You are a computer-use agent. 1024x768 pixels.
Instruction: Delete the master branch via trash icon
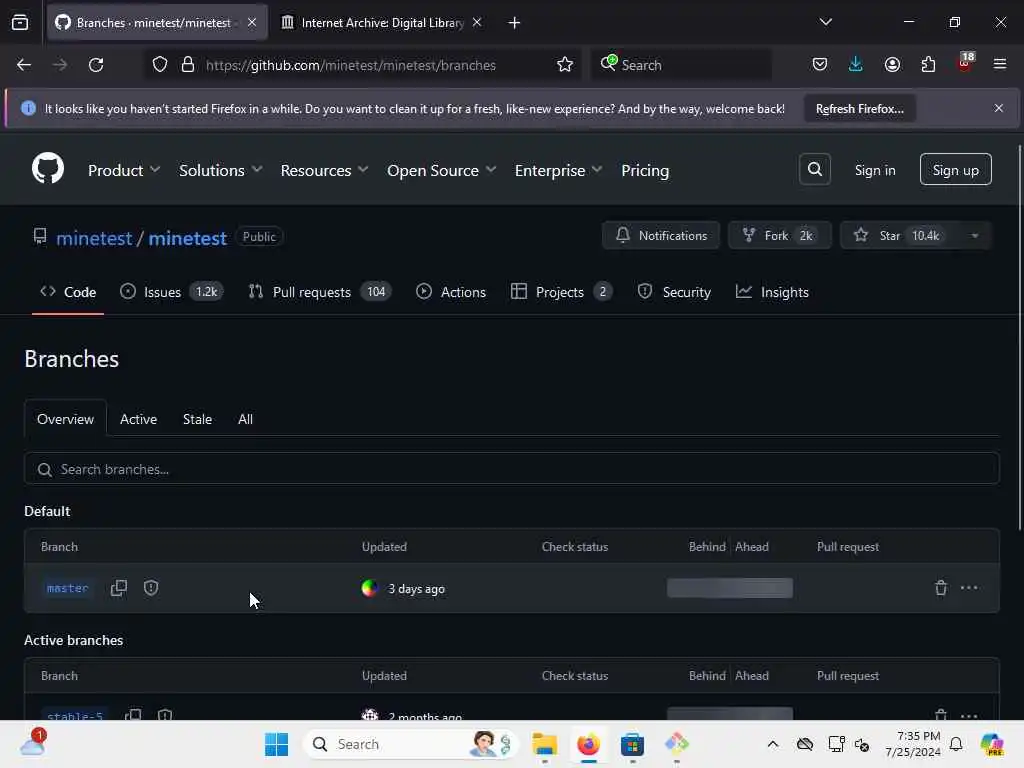coord(940,588)
